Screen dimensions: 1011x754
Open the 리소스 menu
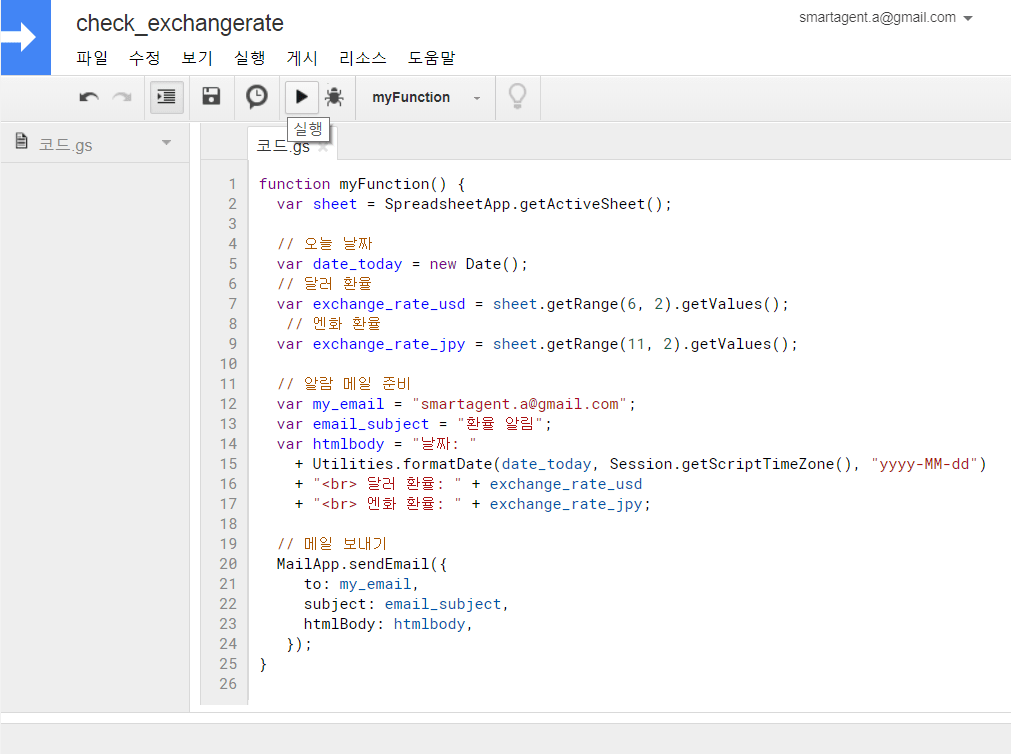pyautogui.click(x=363, y=58)
